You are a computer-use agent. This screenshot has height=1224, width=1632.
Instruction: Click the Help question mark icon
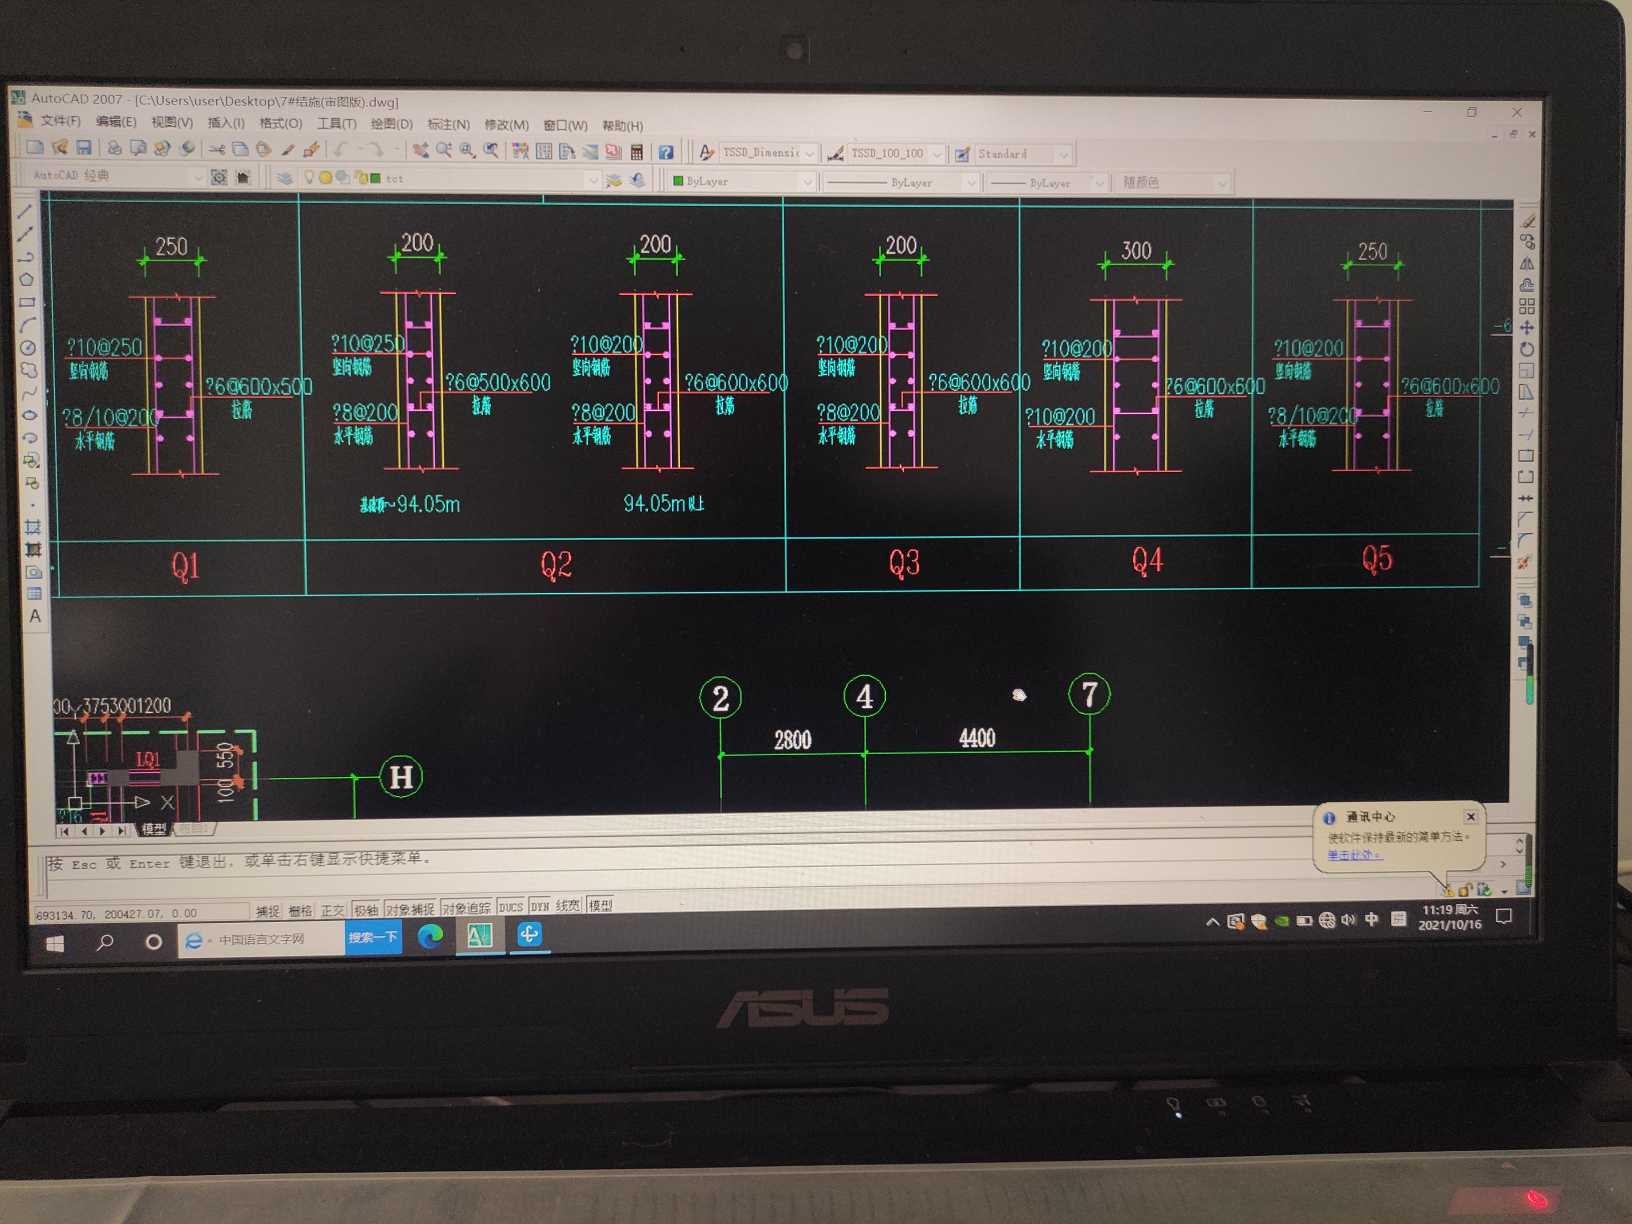pyautogui.click(x=665, y=152)
